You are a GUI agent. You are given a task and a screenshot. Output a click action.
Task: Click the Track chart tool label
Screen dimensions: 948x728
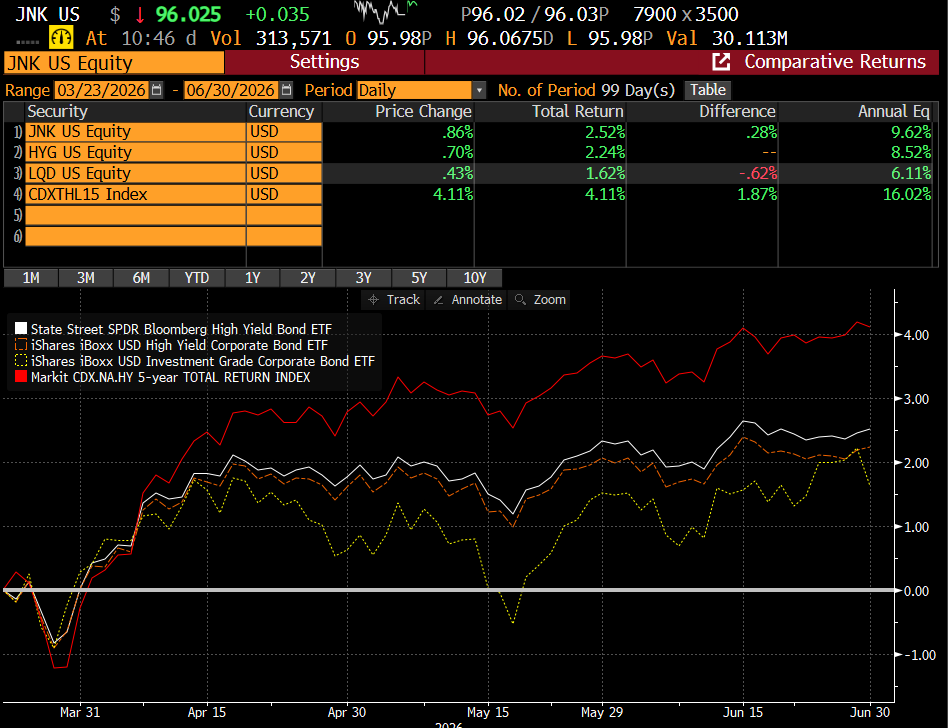click(403, 300)
